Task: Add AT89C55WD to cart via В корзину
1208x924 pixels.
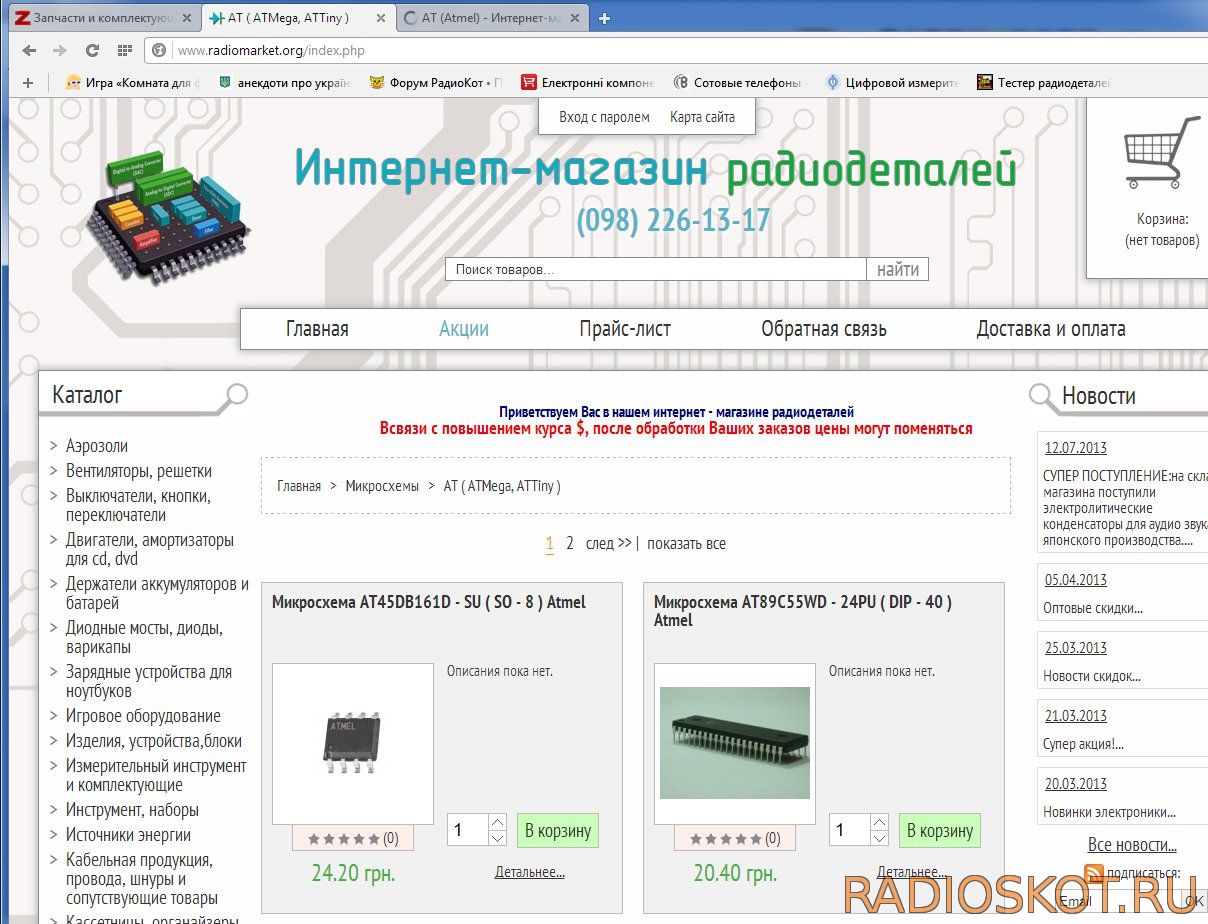Action: (940, 830)
